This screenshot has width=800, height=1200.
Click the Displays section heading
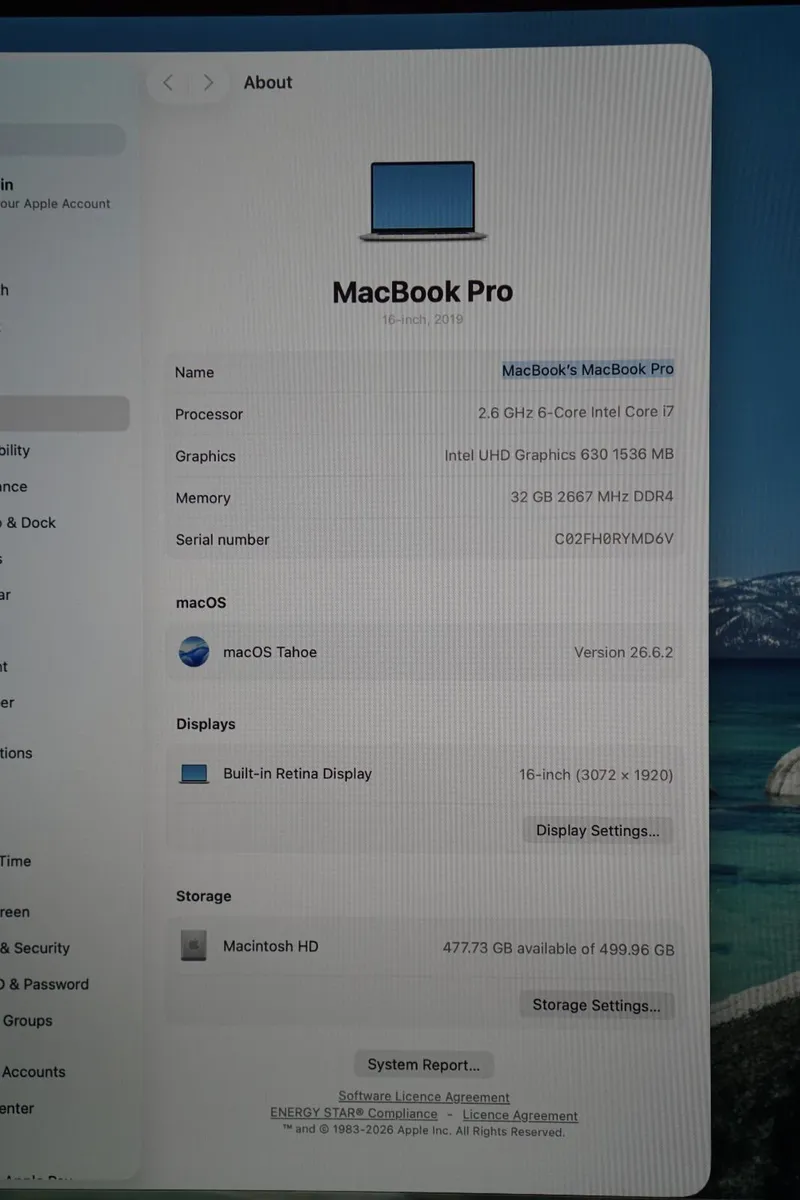tap(206, 724)
